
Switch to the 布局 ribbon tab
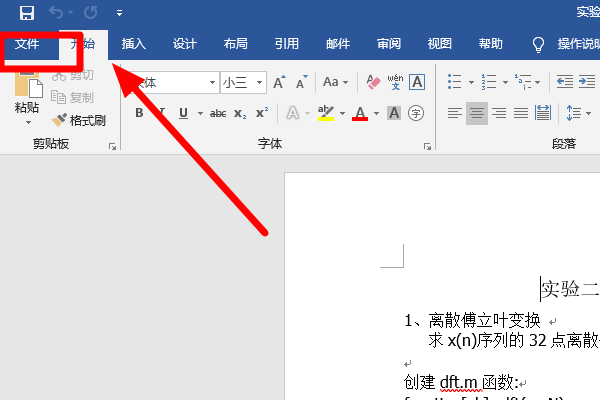pyautogui.click(x=235, y=44)
